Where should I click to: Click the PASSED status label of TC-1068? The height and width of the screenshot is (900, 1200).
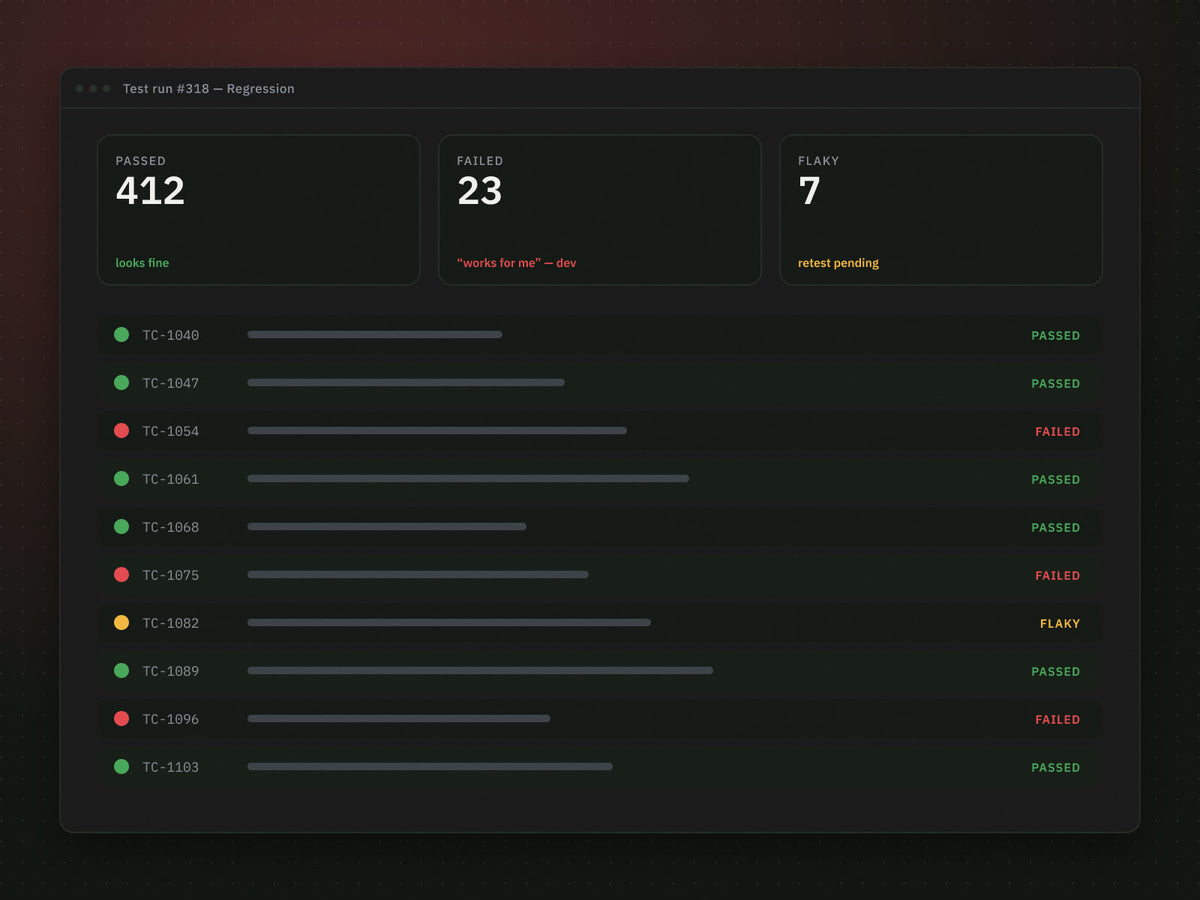click(x=1056, y=528)
